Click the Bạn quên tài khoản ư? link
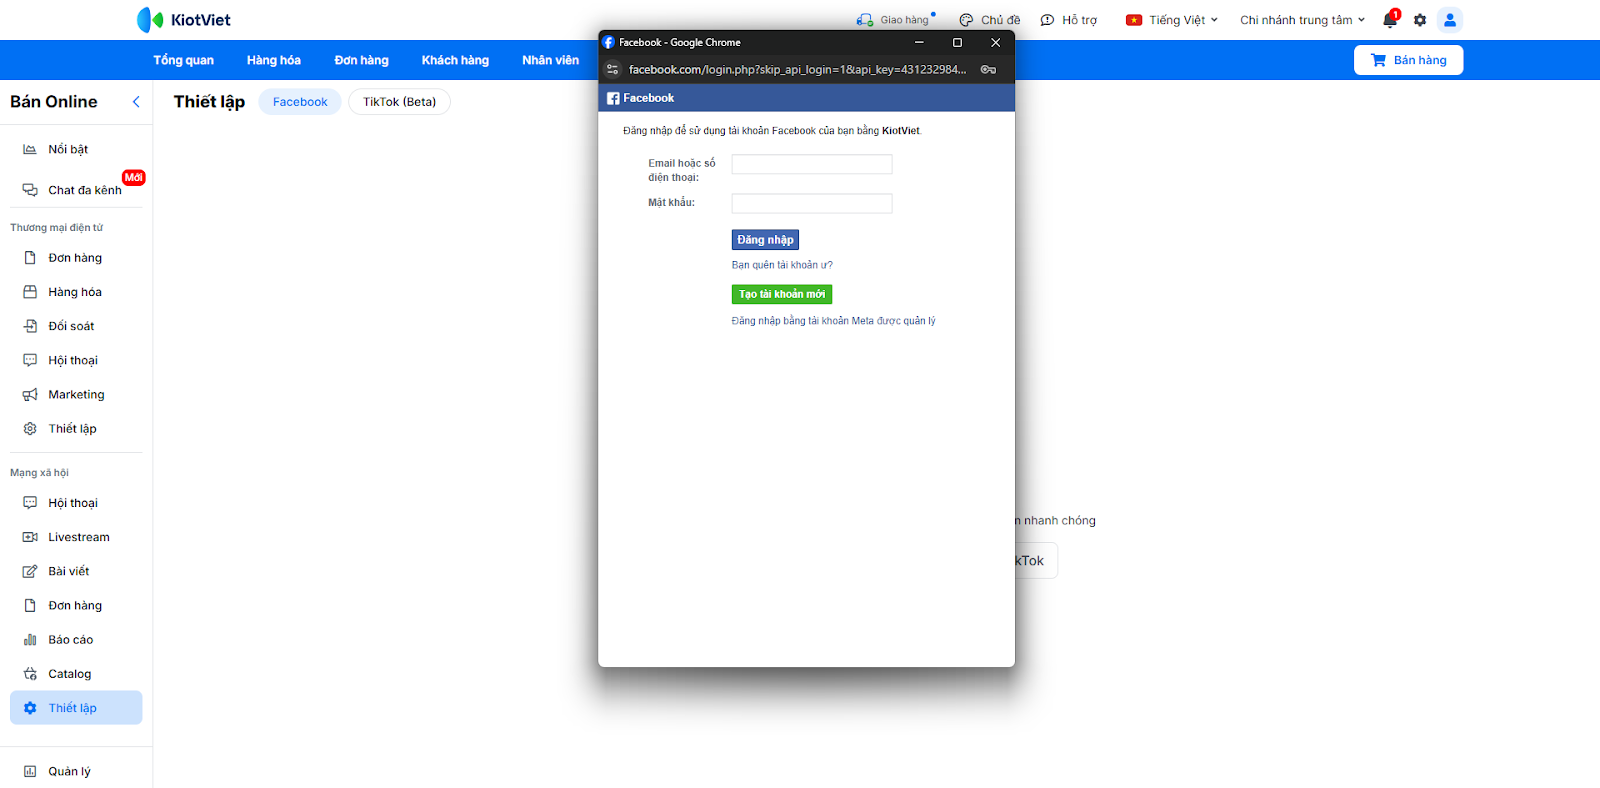1600x788 pixels. pos(782,265)
